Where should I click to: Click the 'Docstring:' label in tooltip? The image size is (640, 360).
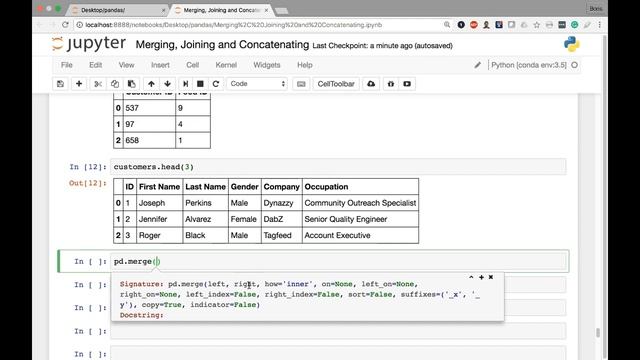[142, 315]
